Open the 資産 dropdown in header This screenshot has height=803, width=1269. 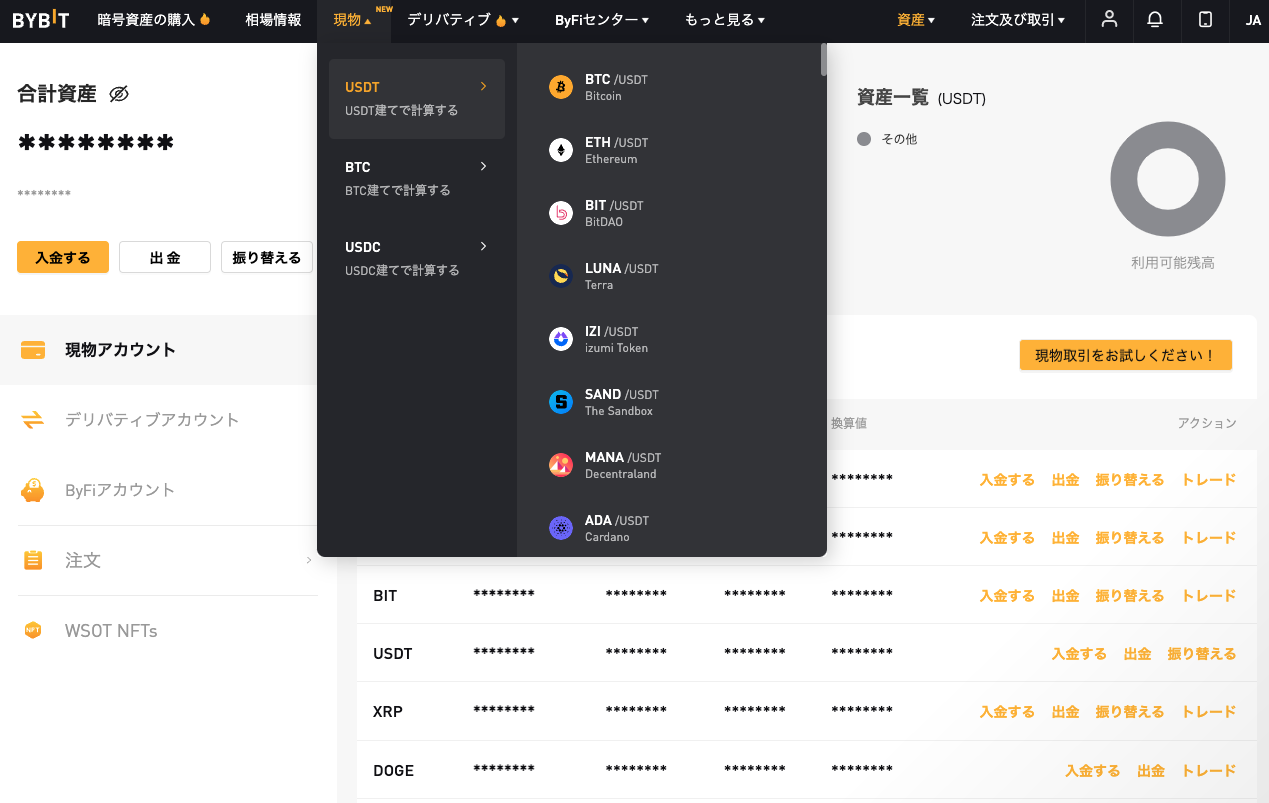(x=916, y=20)
